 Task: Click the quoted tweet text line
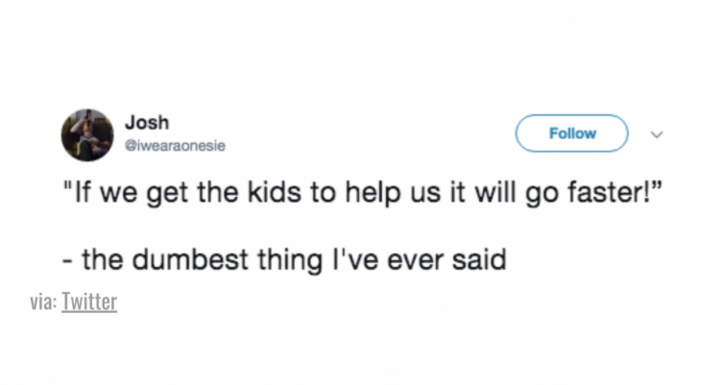364,193
